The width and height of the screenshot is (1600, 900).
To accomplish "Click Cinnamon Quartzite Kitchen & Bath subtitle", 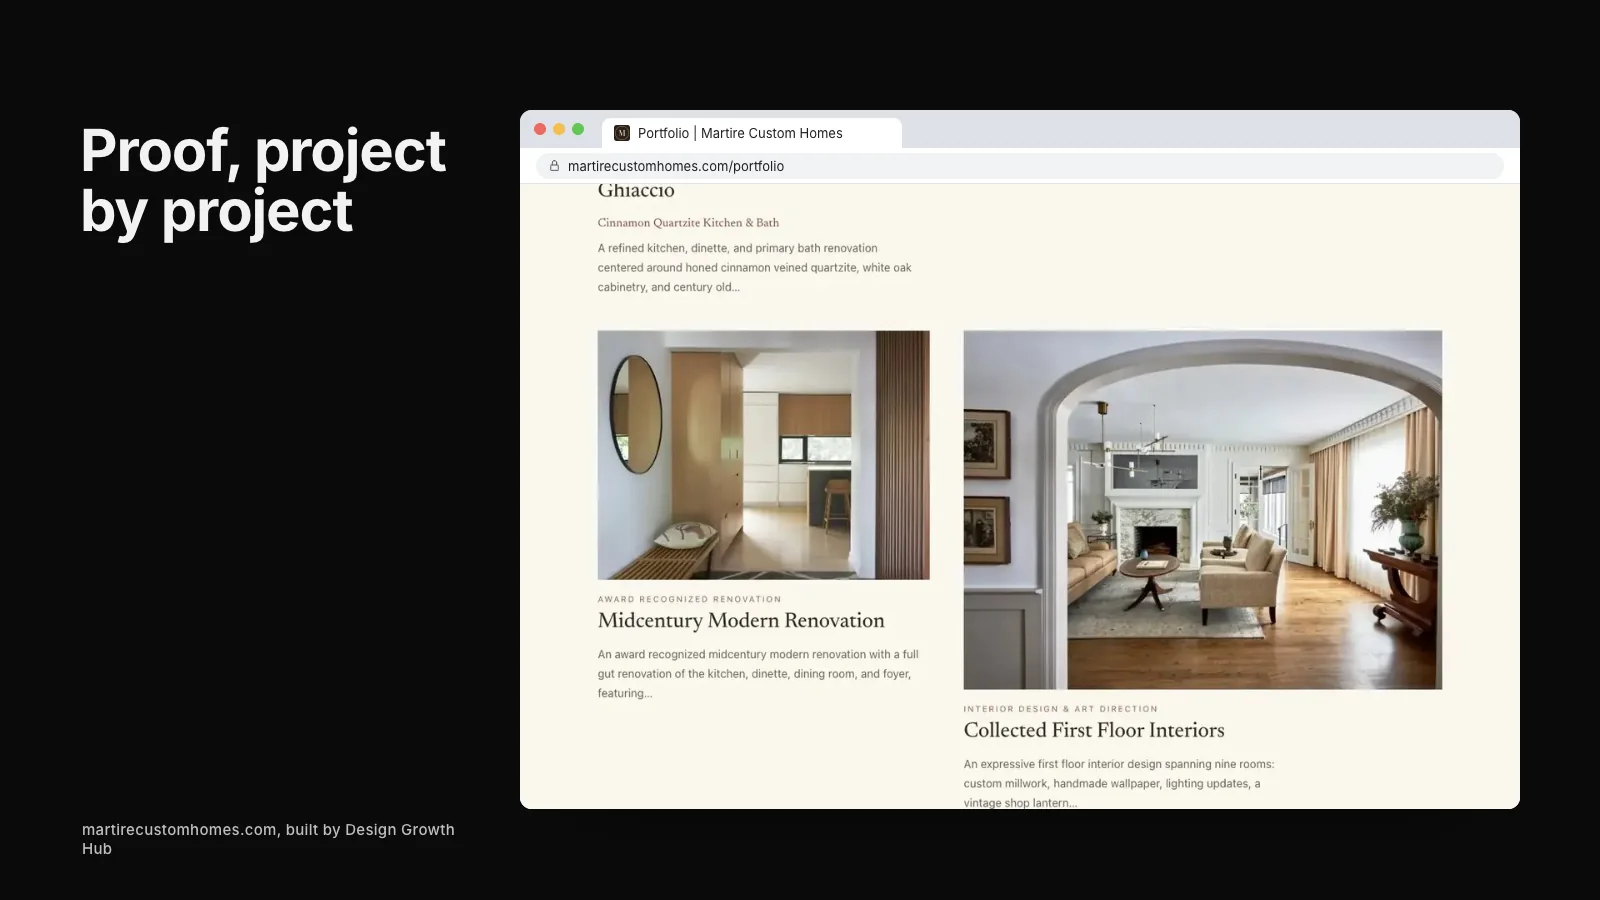I will coord(688,223).
